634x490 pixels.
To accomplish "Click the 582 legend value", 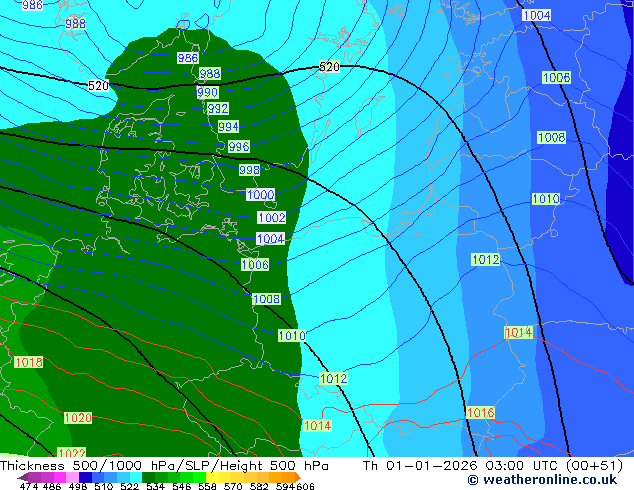I will coord(259,486).
